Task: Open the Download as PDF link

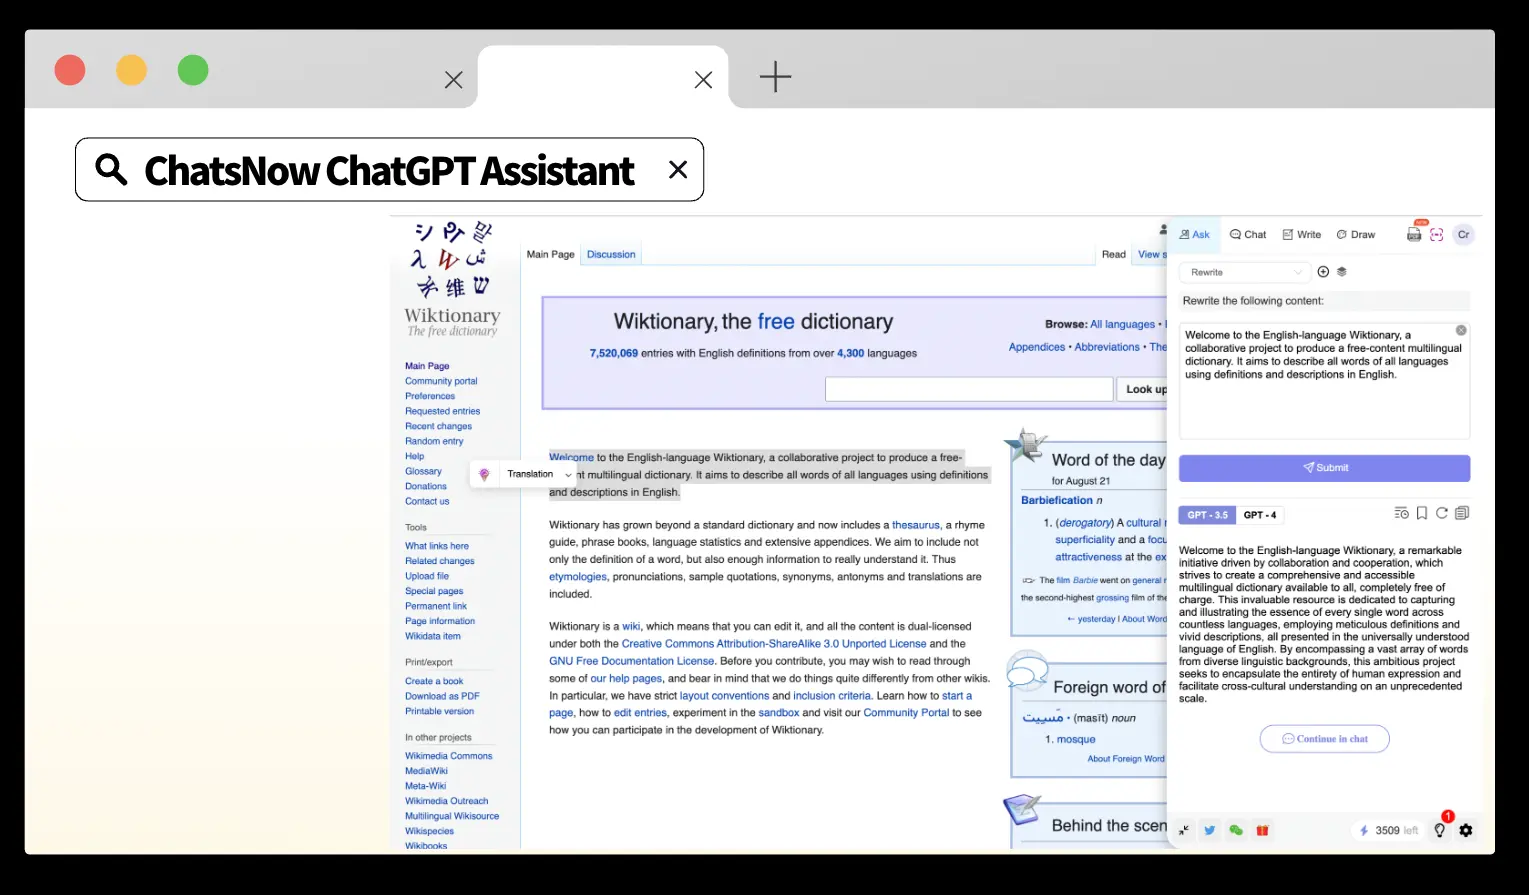Action: (442, 696)
